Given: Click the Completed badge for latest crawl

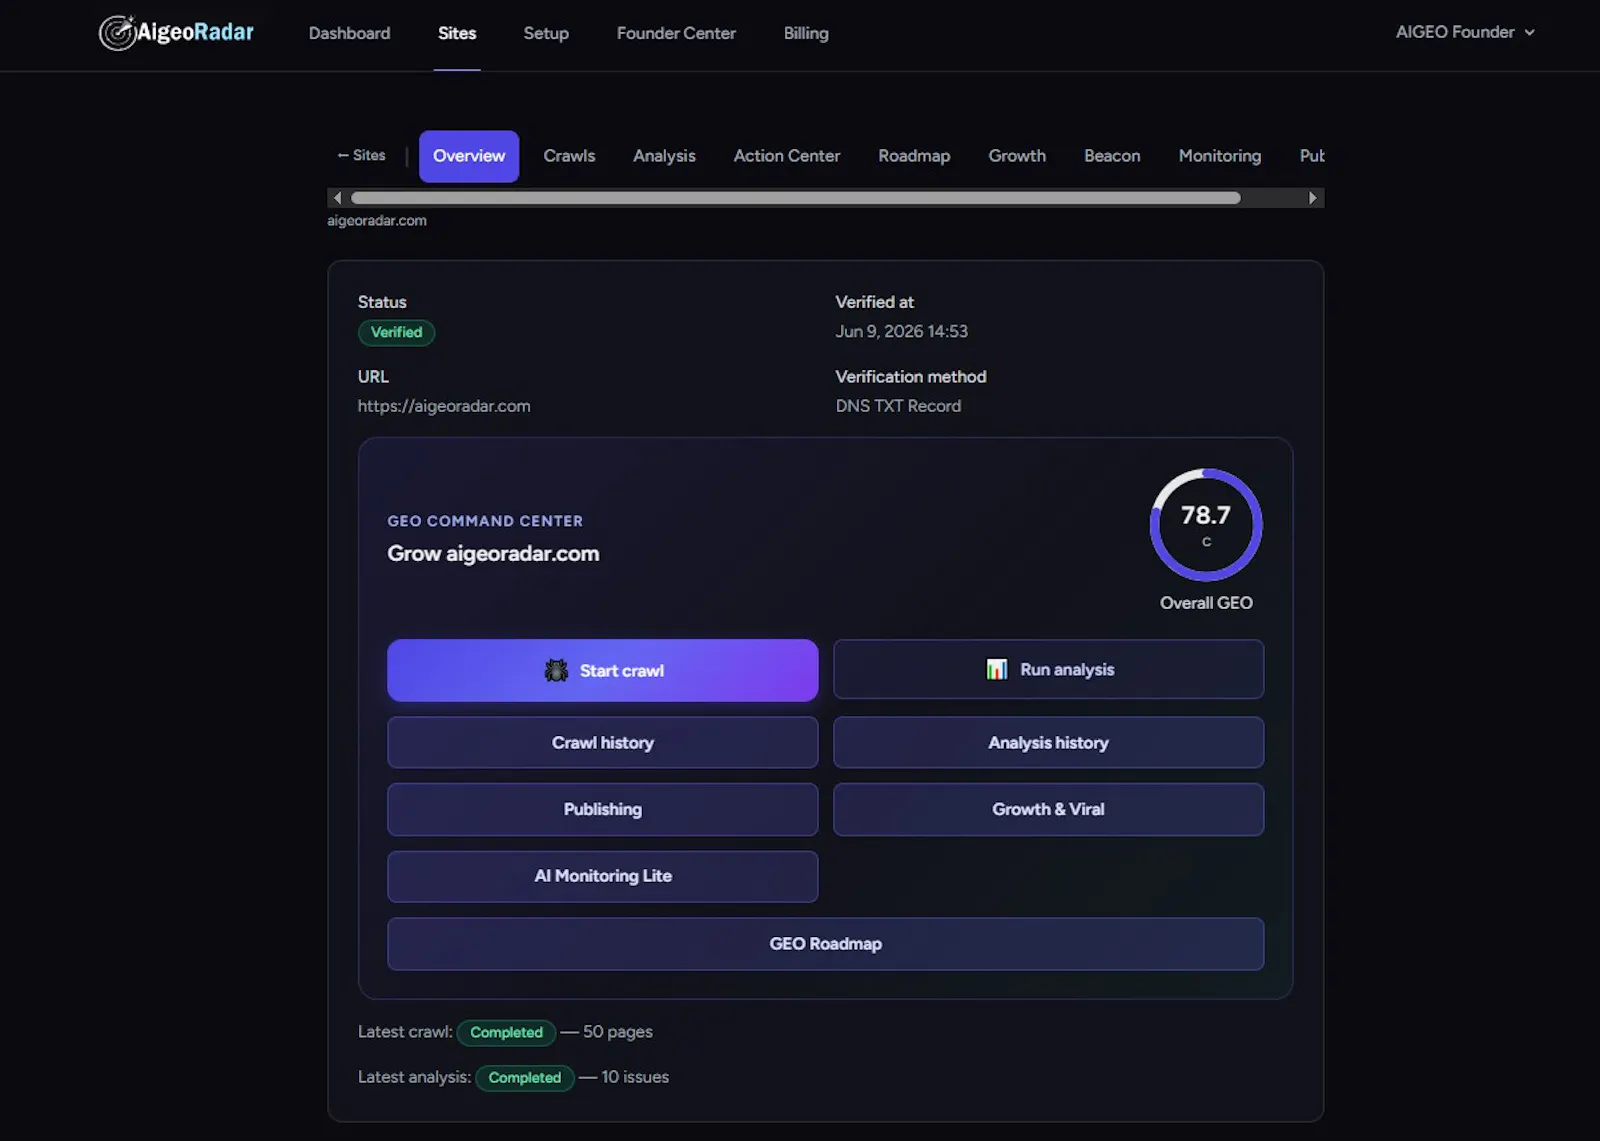Looking at the screenshot, I should tap(506, 1032).
